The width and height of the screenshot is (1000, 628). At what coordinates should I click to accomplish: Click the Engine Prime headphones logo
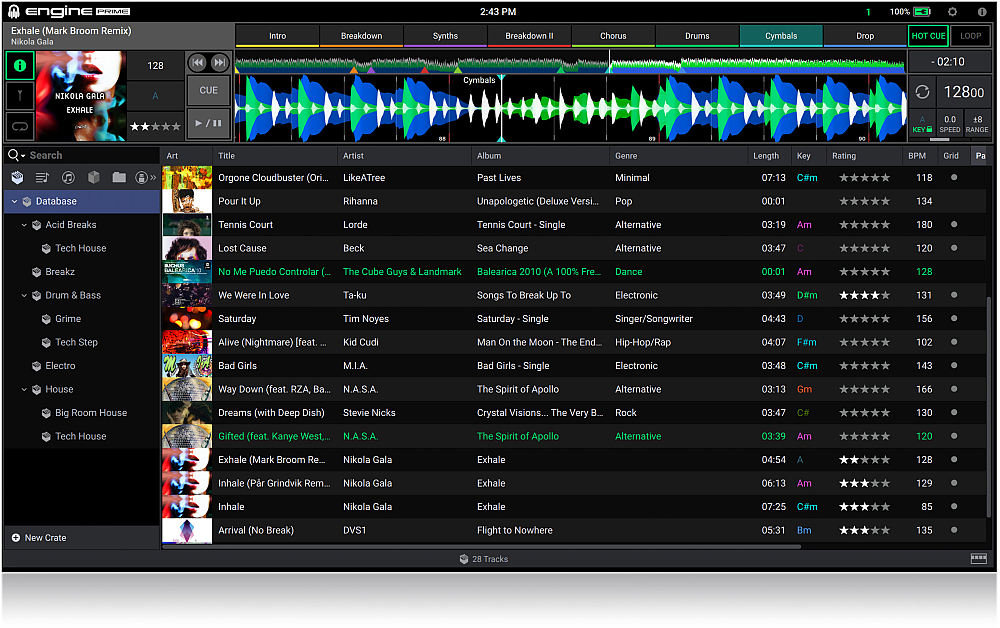point(13,11)
